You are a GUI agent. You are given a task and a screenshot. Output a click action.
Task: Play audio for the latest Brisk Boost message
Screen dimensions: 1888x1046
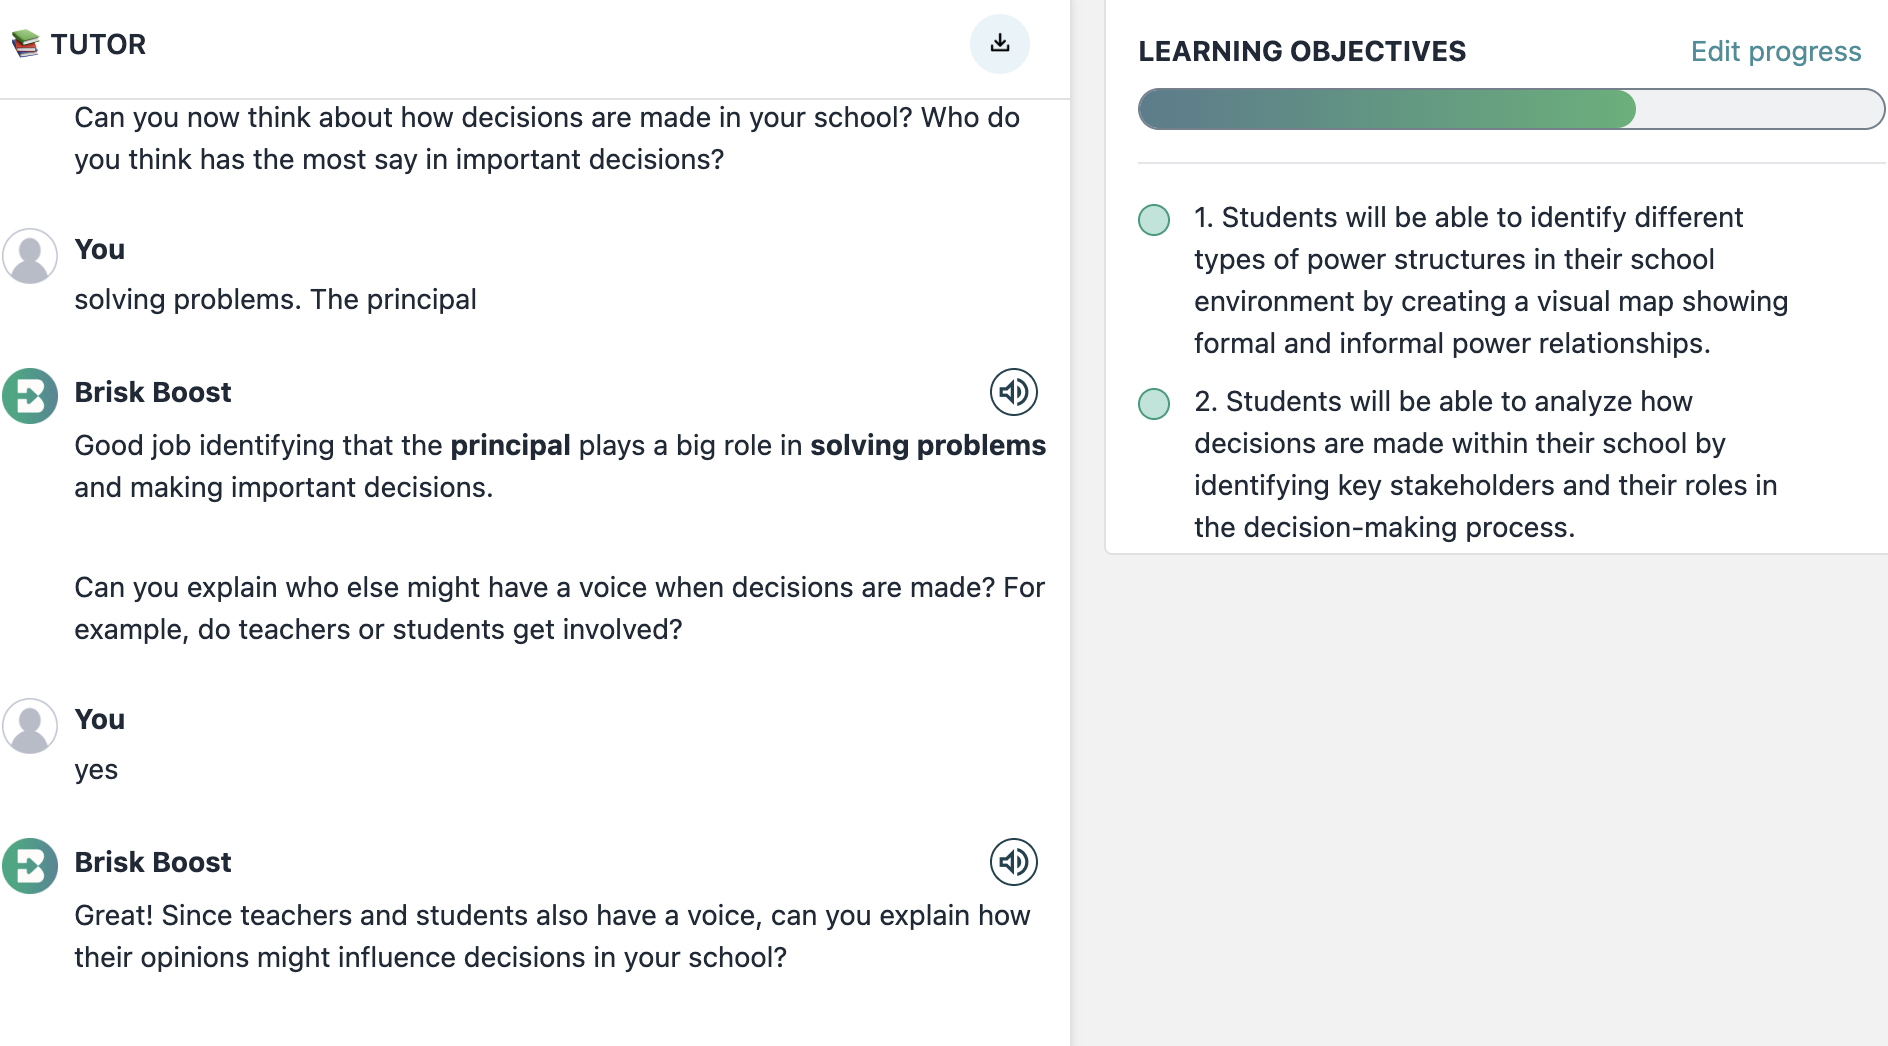click(1013, 862)
